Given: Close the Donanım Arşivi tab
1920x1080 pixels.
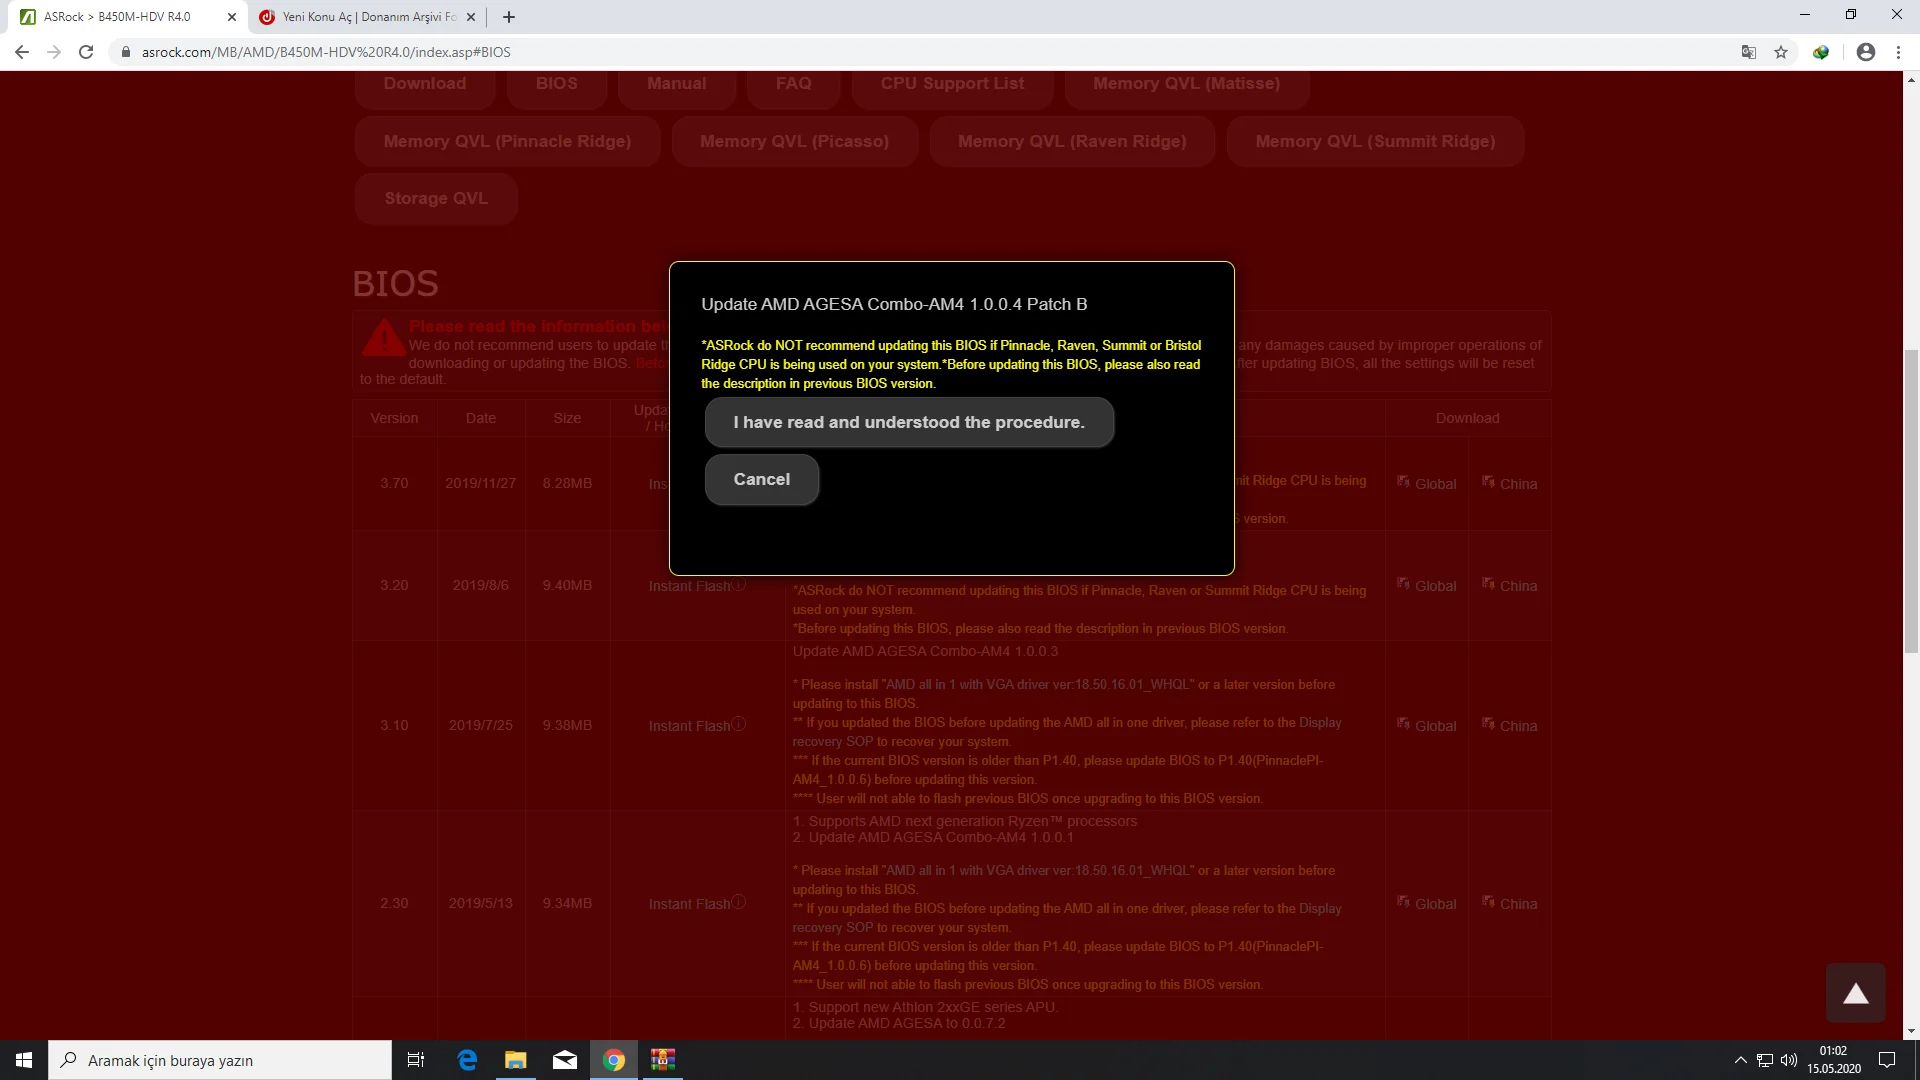Looking at the screenshot, I should coord(471,17).
